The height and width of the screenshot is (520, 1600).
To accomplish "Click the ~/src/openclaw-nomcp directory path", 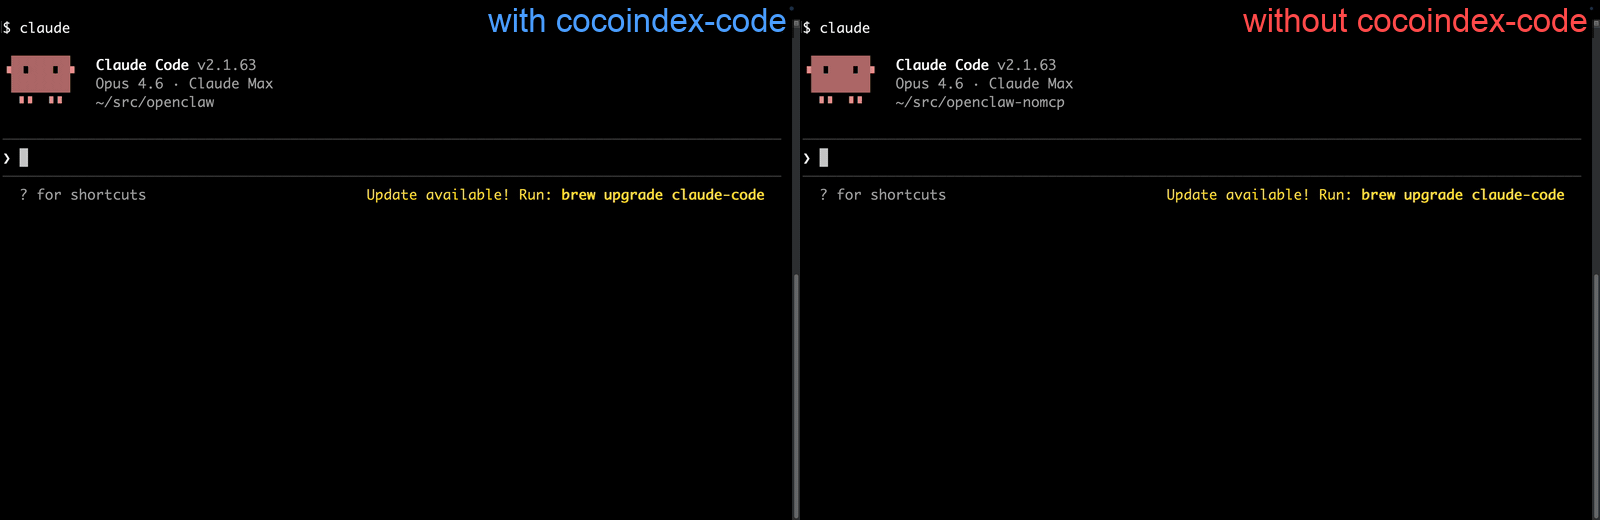I will click(980, 102).
